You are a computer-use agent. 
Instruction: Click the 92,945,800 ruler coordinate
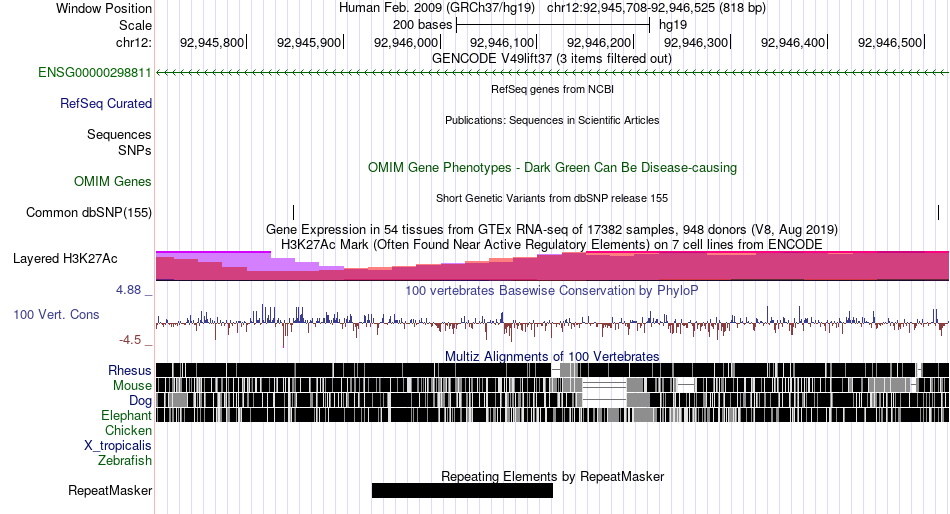coord(211,42)
